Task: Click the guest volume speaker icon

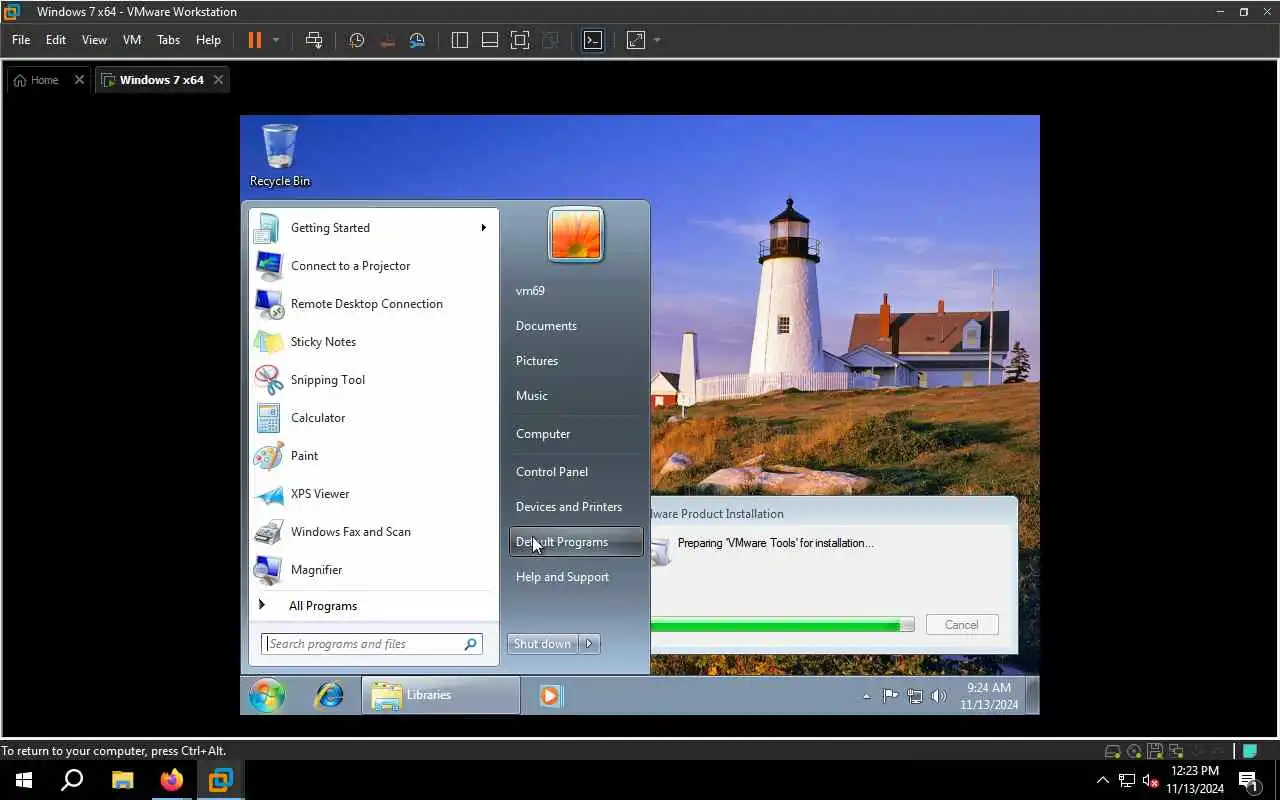Action: pos(938,696)
